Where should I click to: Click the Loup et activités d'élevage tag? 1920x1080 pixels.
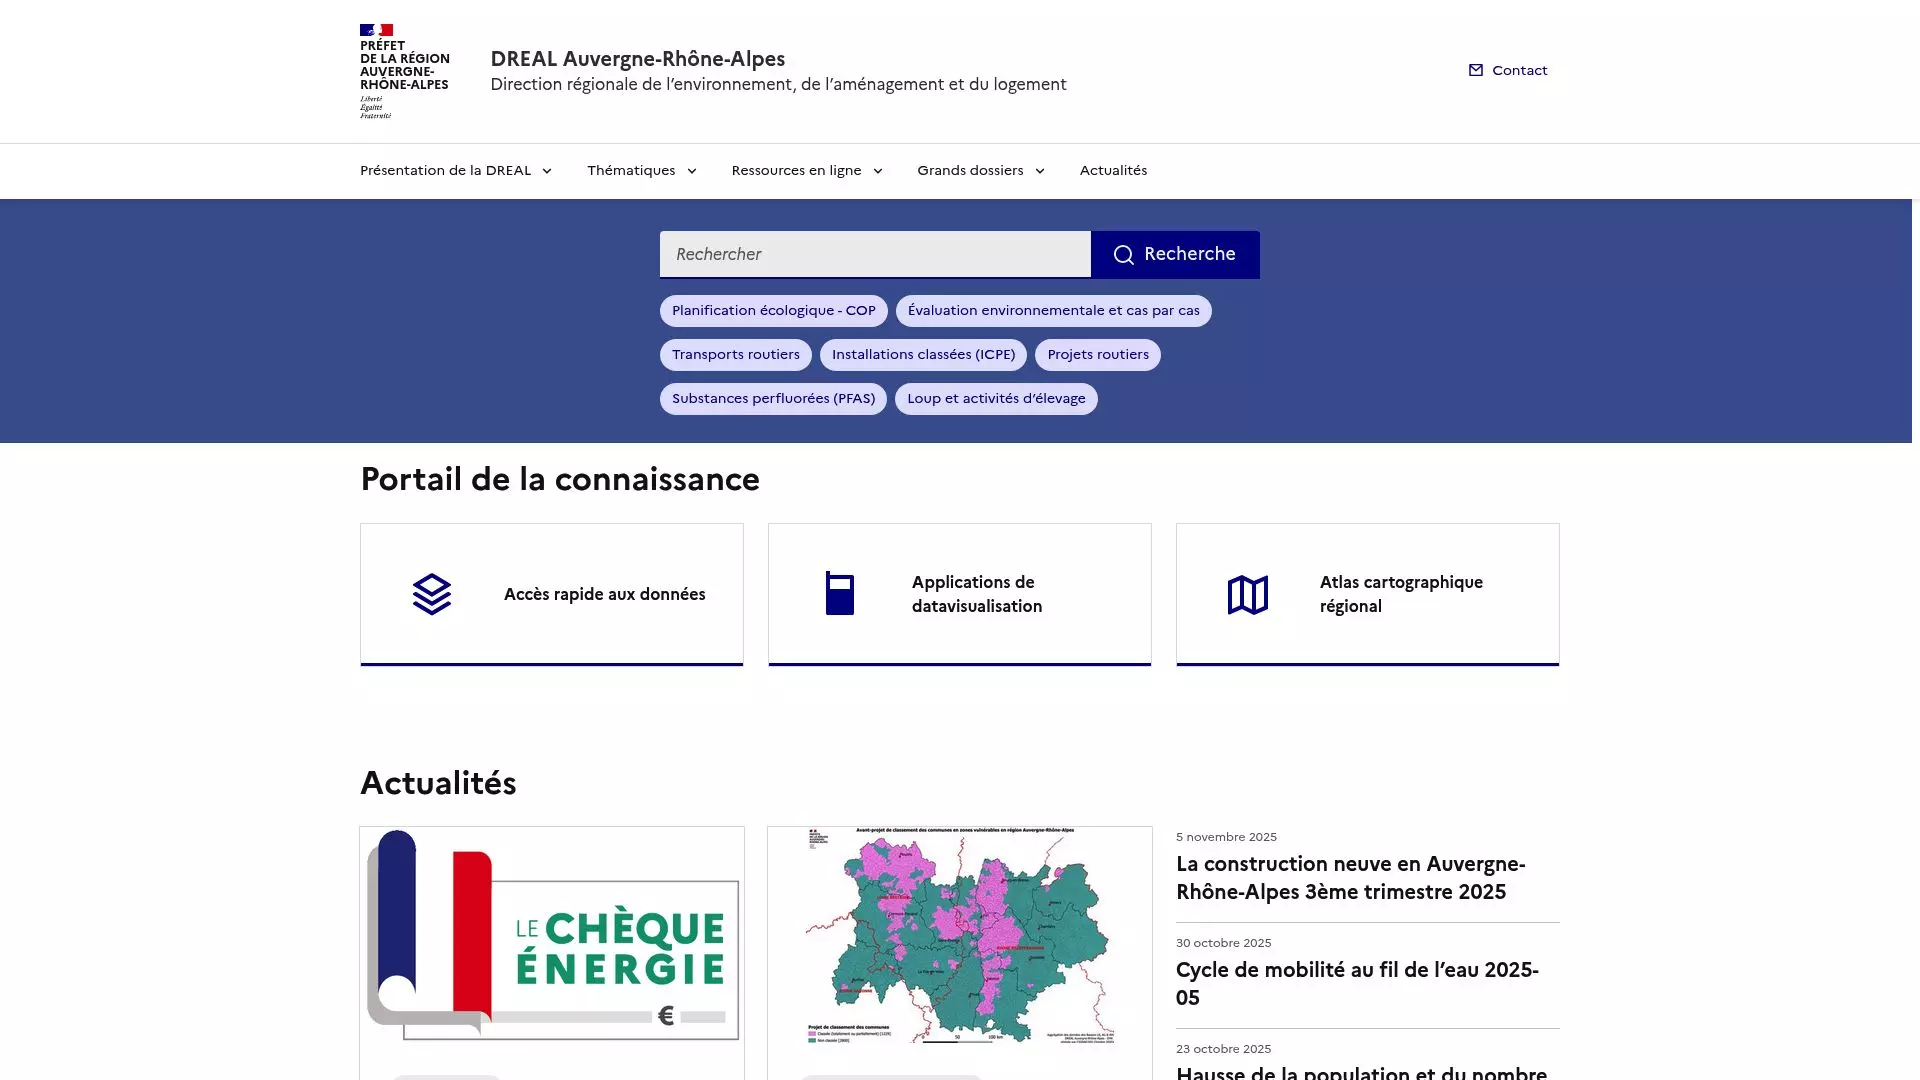coord(995,399)
